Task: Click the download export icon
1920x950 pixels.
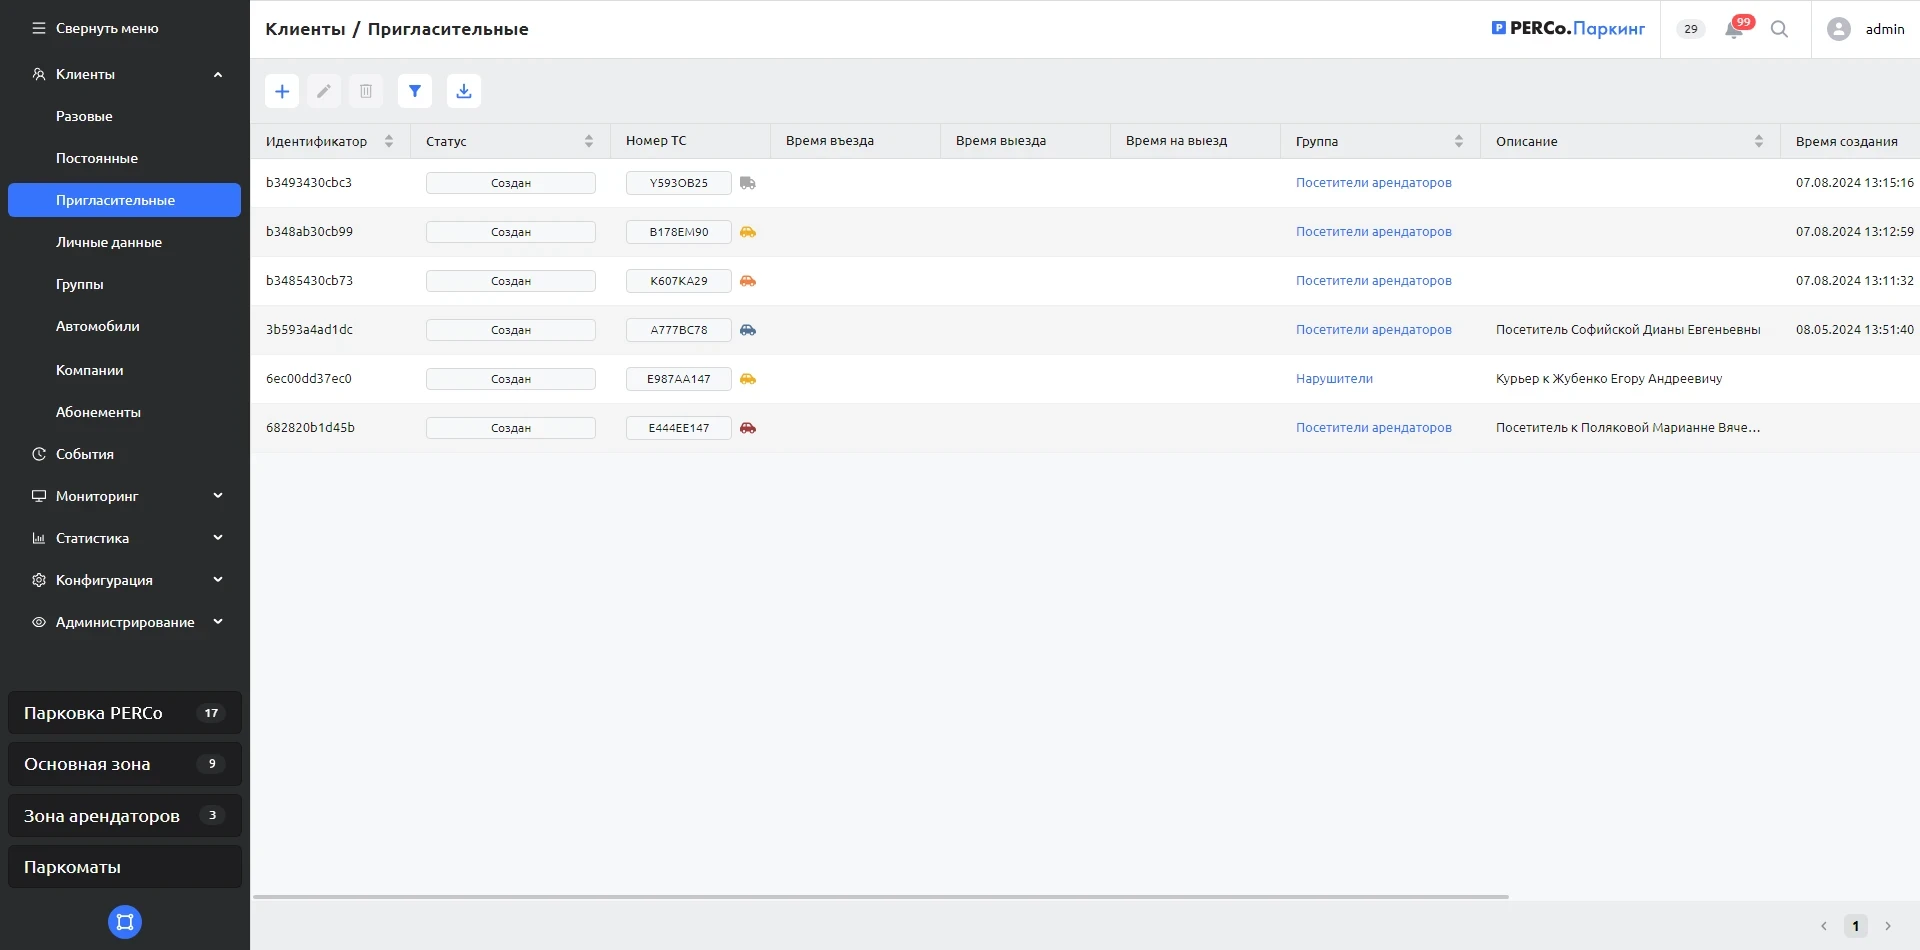Action: coord(464,91)
